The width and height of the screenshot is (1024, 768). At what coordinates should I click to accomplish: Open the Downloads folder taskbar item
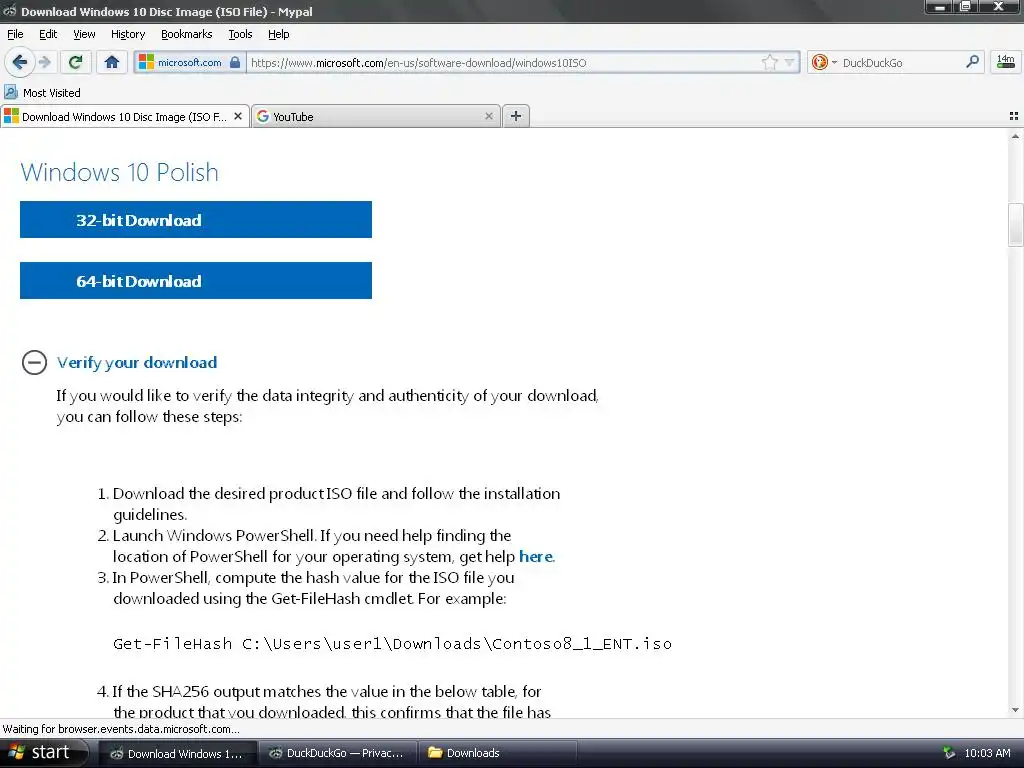(496, 754)
